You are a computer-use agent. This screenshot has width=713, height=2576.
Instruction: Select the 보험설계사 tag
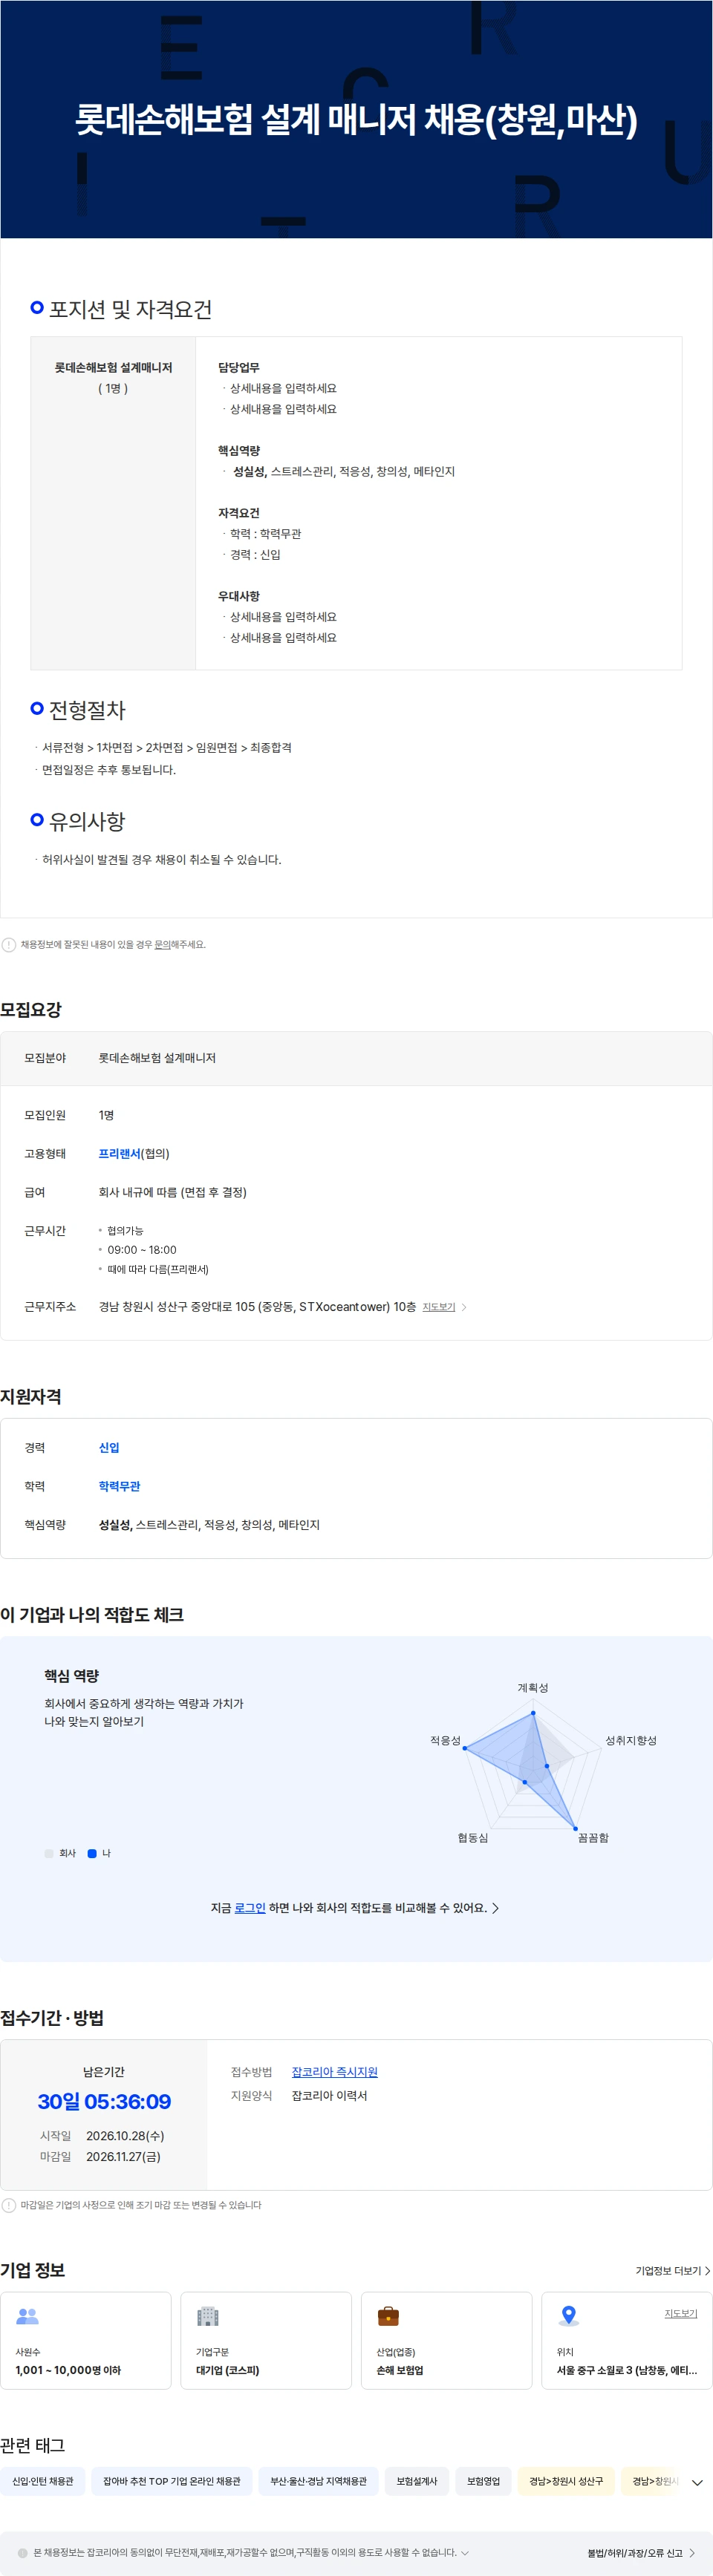point(417,2481)
